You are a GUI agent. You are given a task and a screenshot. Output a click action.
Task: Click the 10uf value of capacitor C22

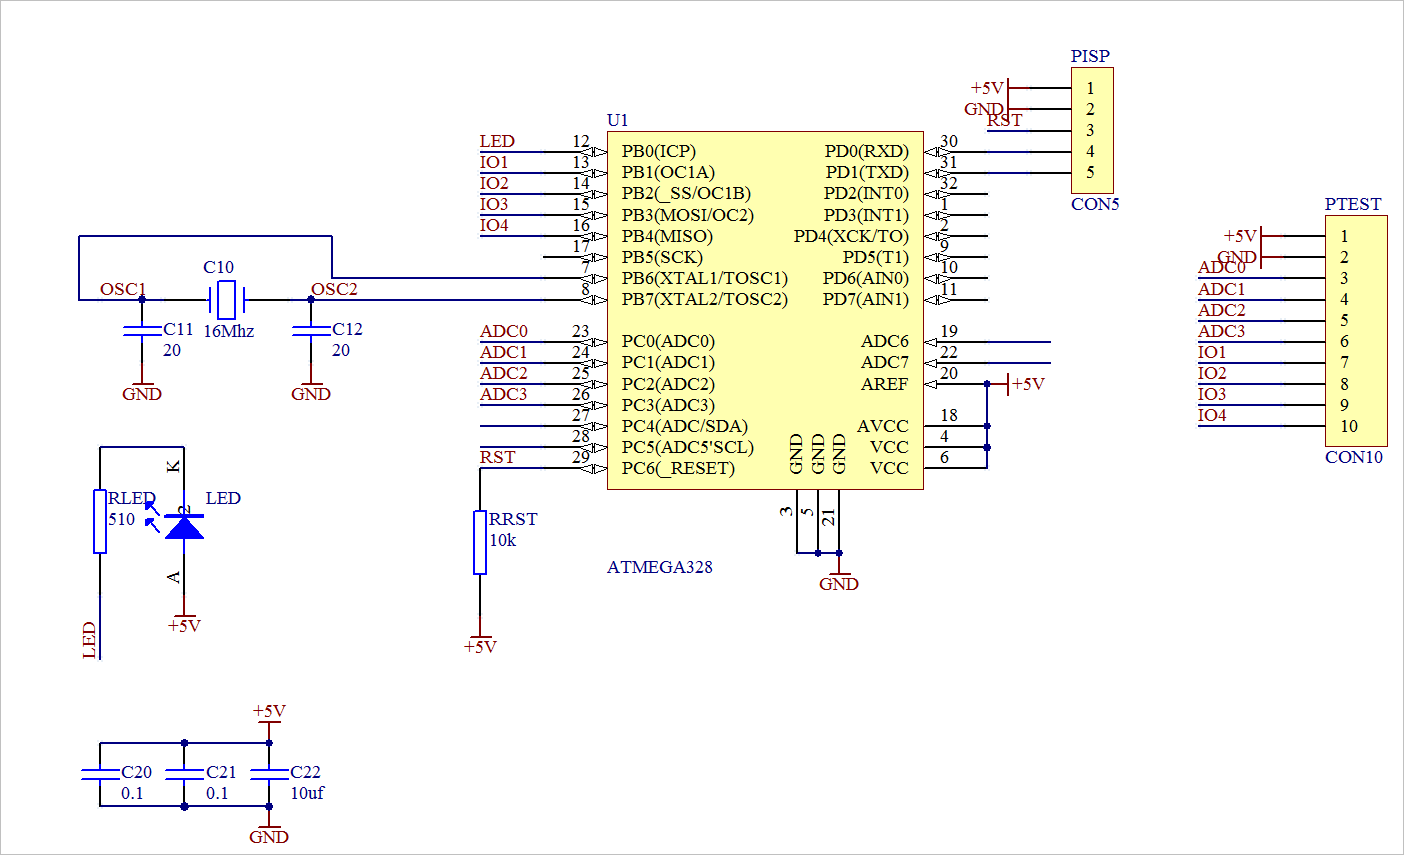[307, 793]
